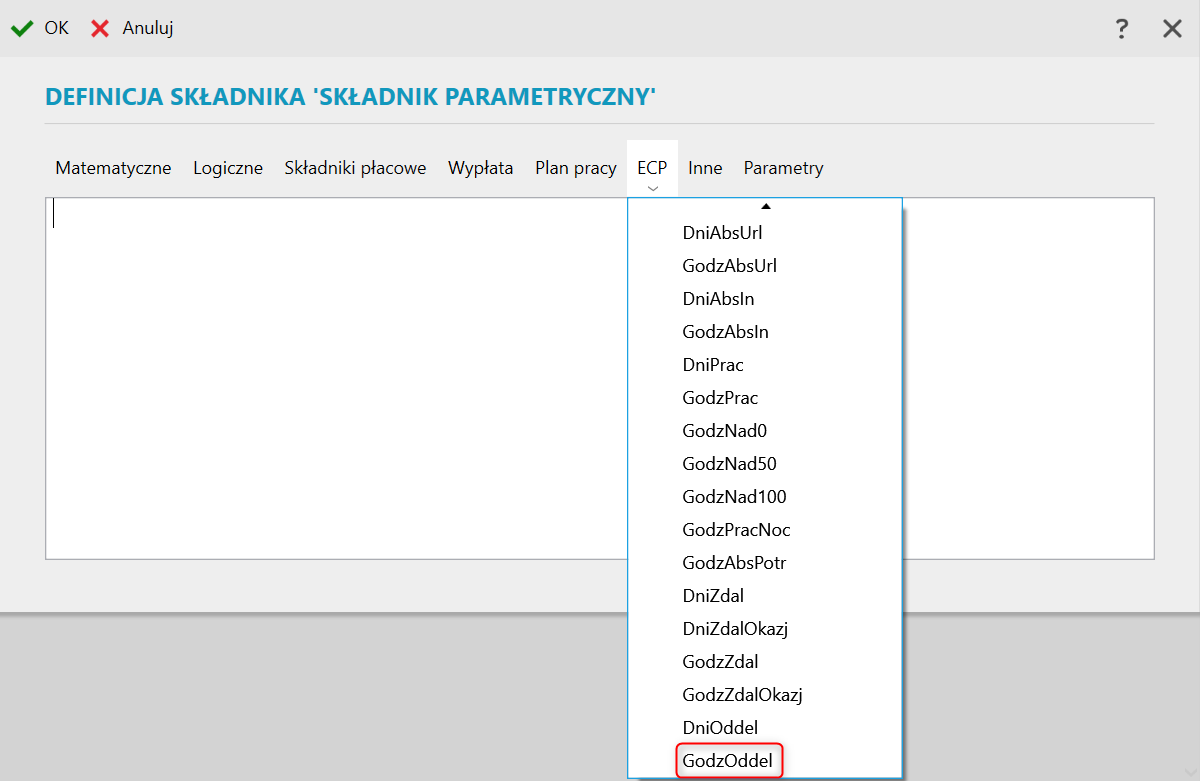
Task: Expand the Logiczne functions menu
Action: click(x=228, y=168)
